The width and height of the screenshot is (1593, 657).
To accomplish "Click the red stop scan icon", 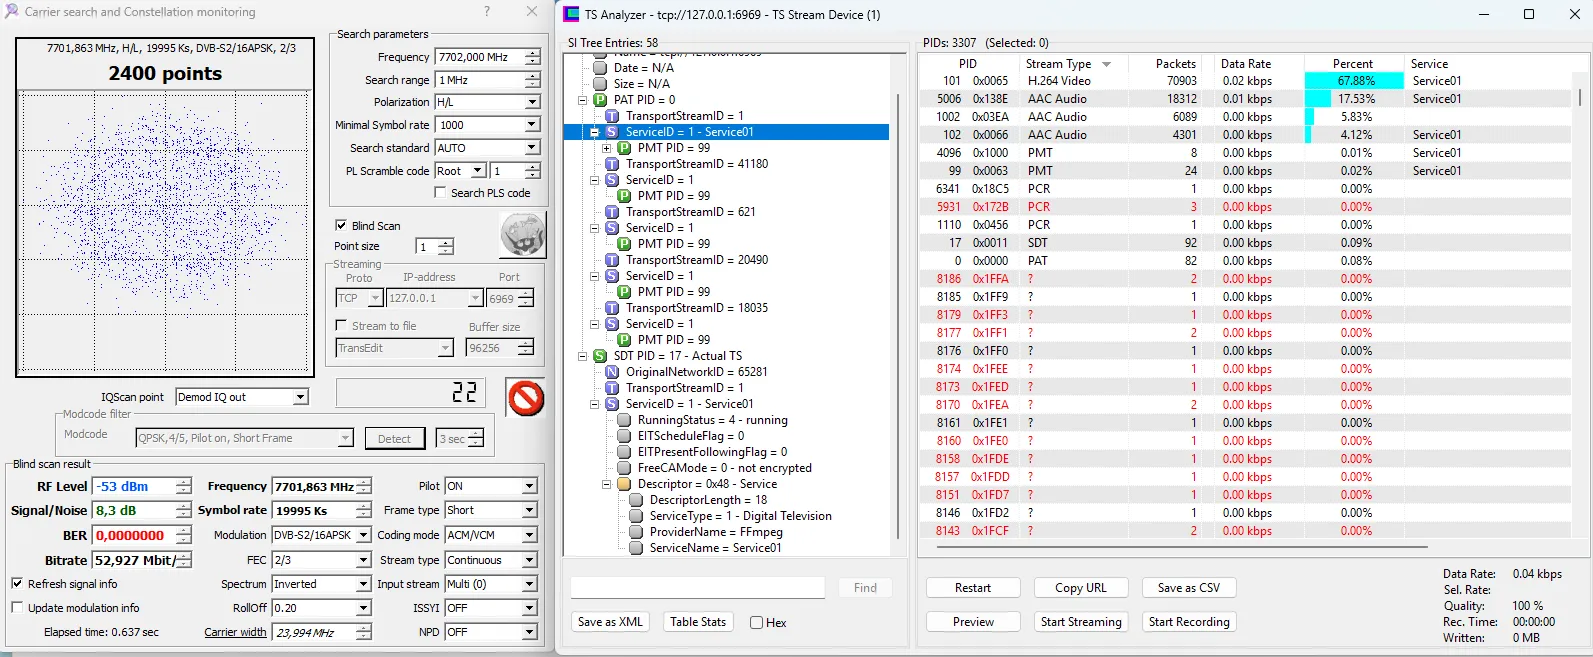I will tap(526, 398).
